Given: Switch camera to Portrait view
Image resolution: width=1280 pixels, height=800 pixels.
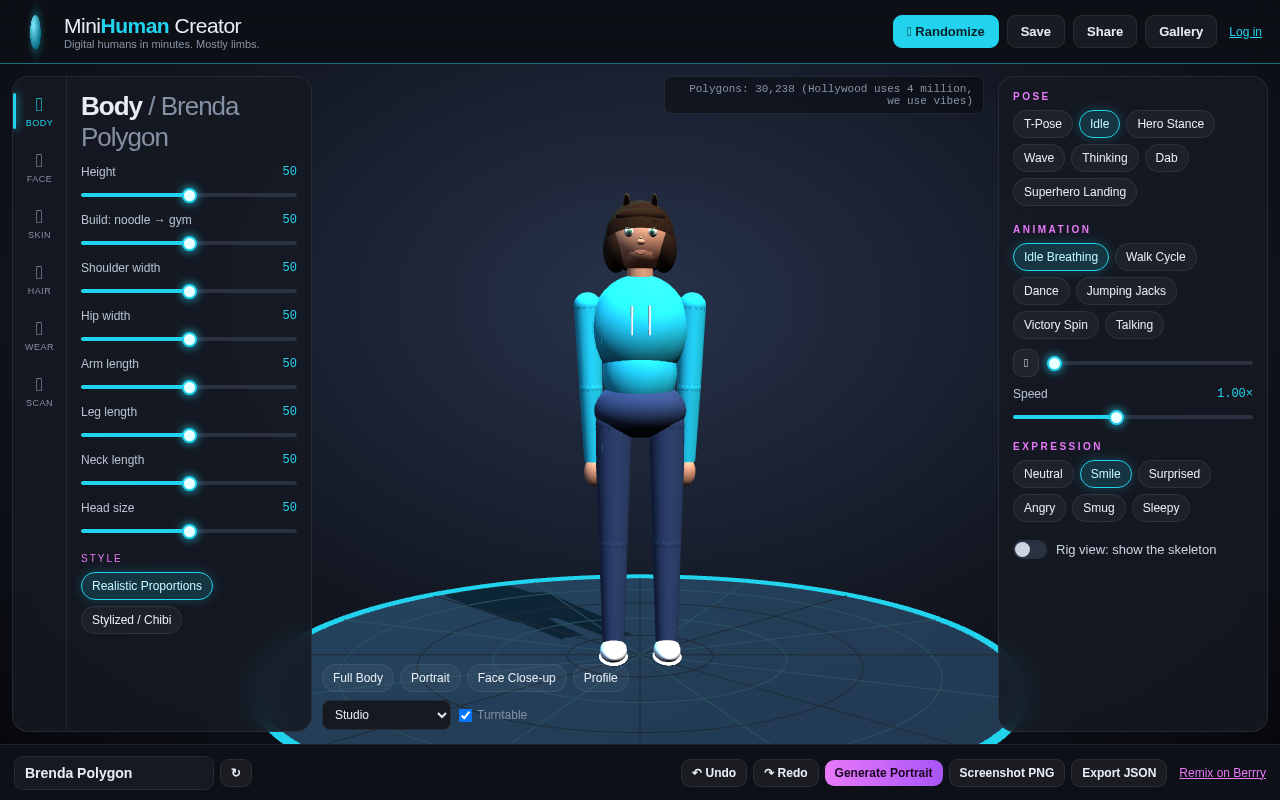Looking at the screenshot, I should click(x=430, y=678).
